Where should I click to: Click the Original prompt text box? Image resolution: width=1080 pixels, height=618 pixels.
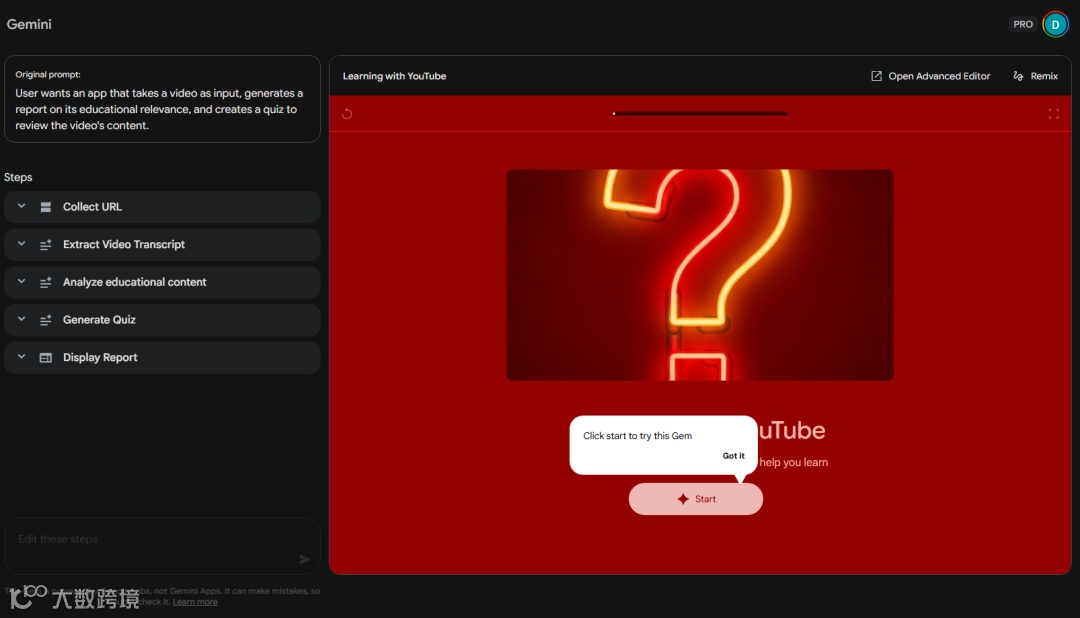163,99
